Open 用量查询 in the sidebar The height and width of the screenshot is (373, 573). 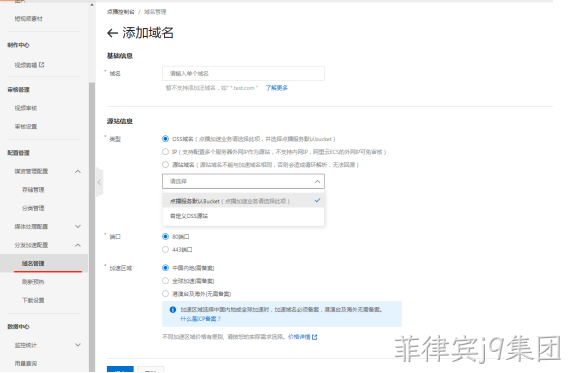tap(26, 364)
